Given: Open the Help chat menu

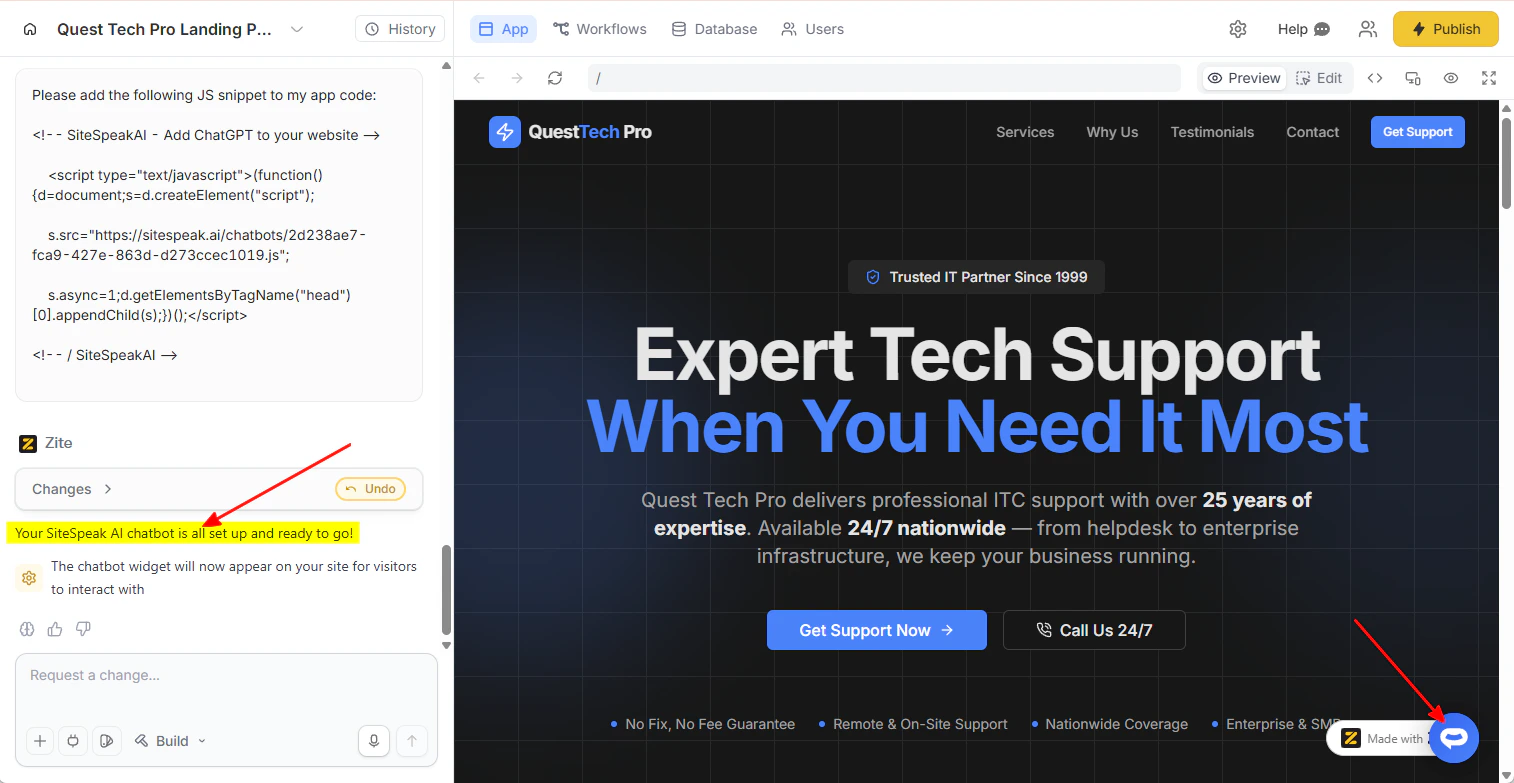Looking at the screenshot, I should point(1304,29).
